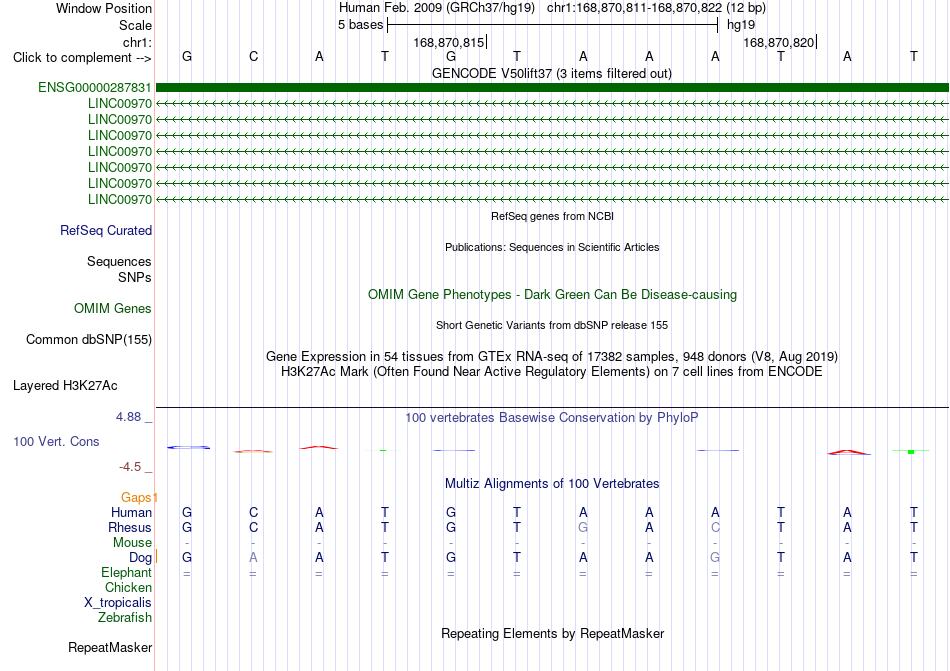Click 'Human Feb. 2009 (GRCh37/hg19)' header text

pos(437,8)
